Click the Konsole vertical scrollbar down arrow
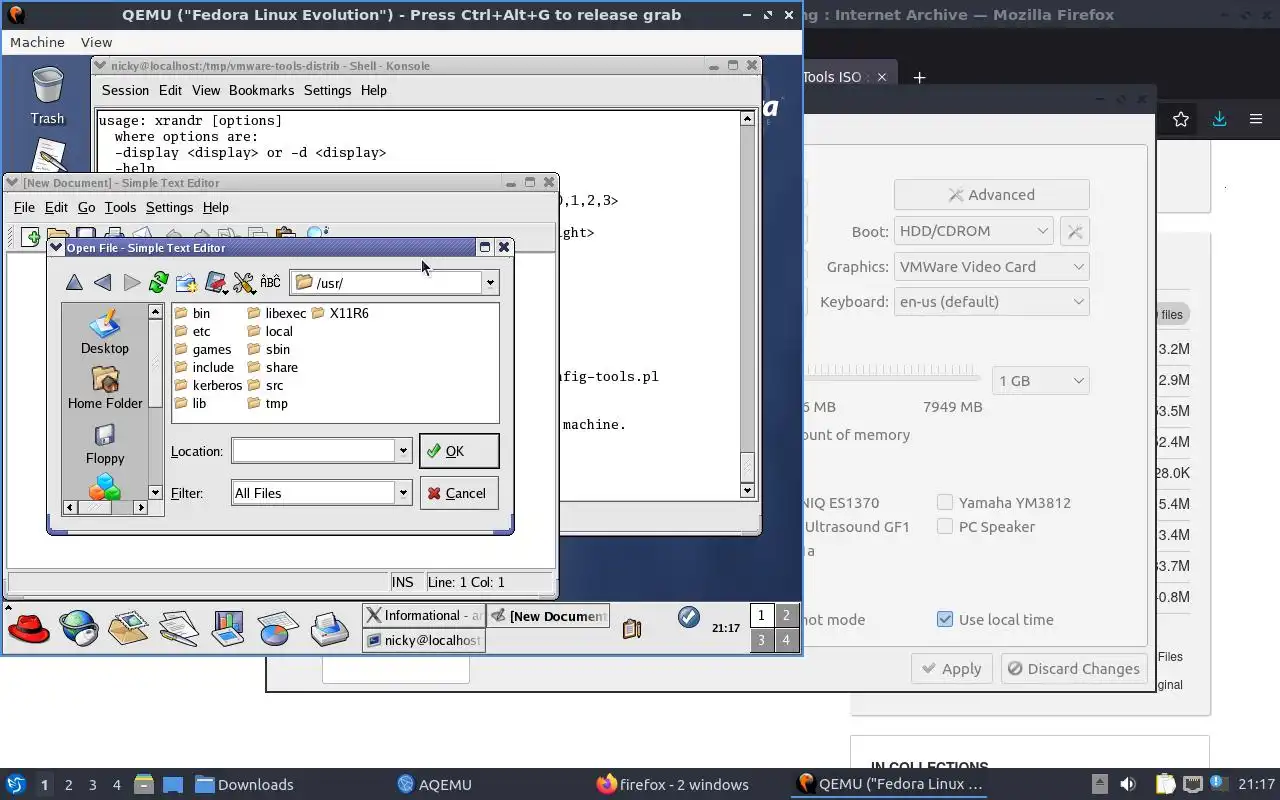 (x=747, y=490)
